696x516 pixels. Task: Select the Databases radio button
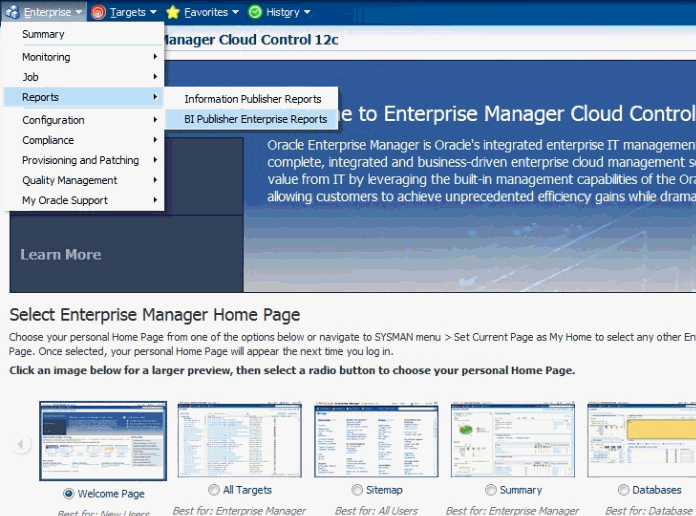click(623, 490)
